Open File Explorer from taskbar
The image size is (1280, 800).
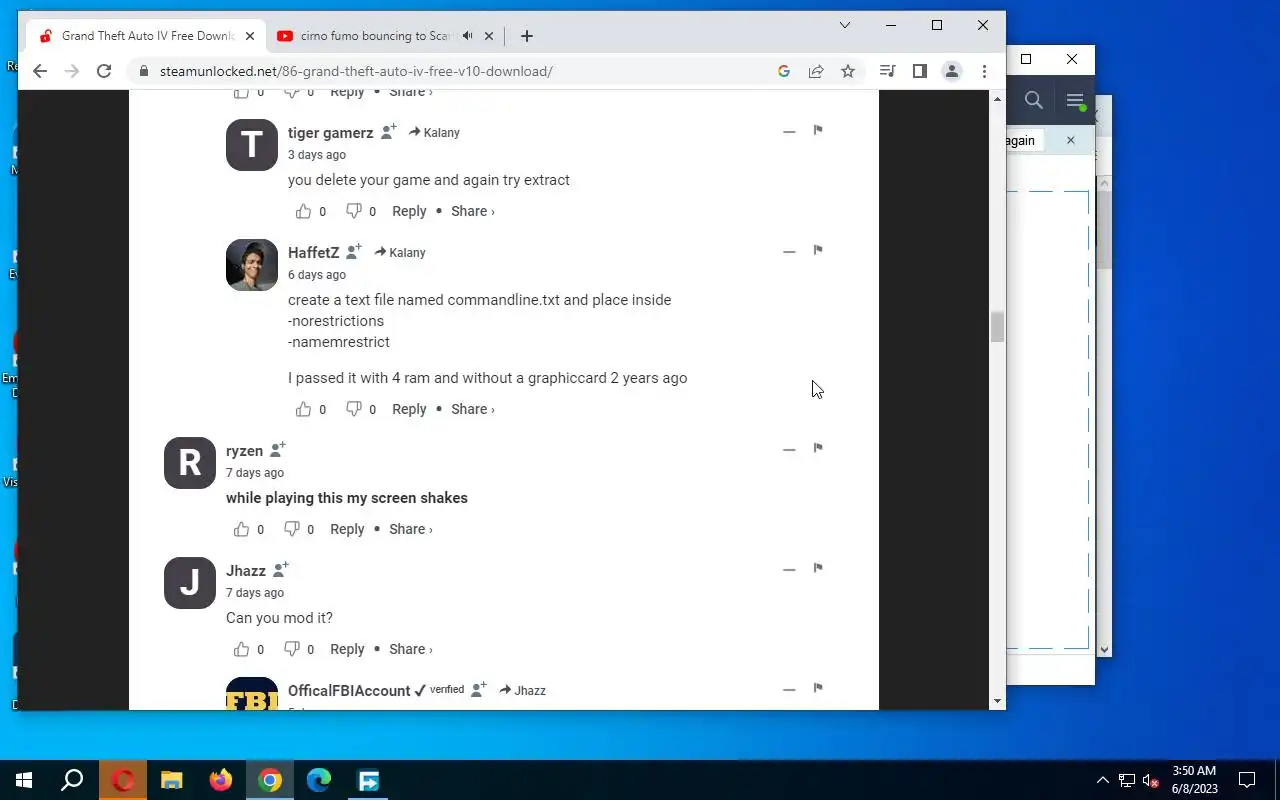(x=172, y=780)
